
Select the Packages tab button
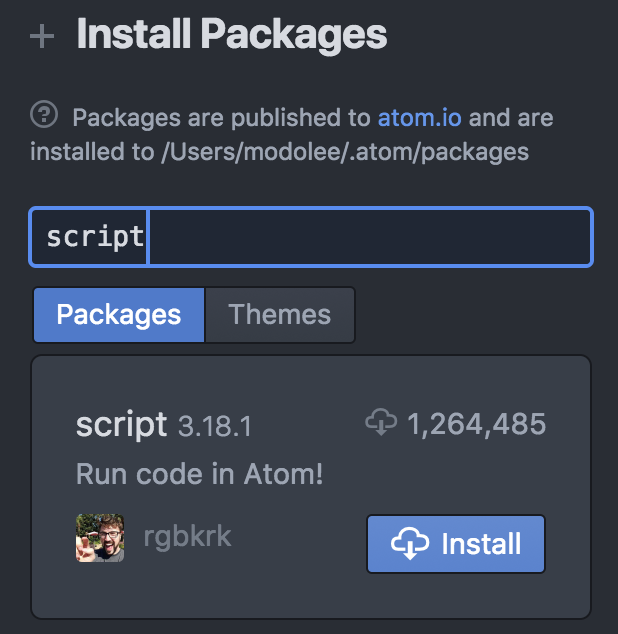[119, 315]
